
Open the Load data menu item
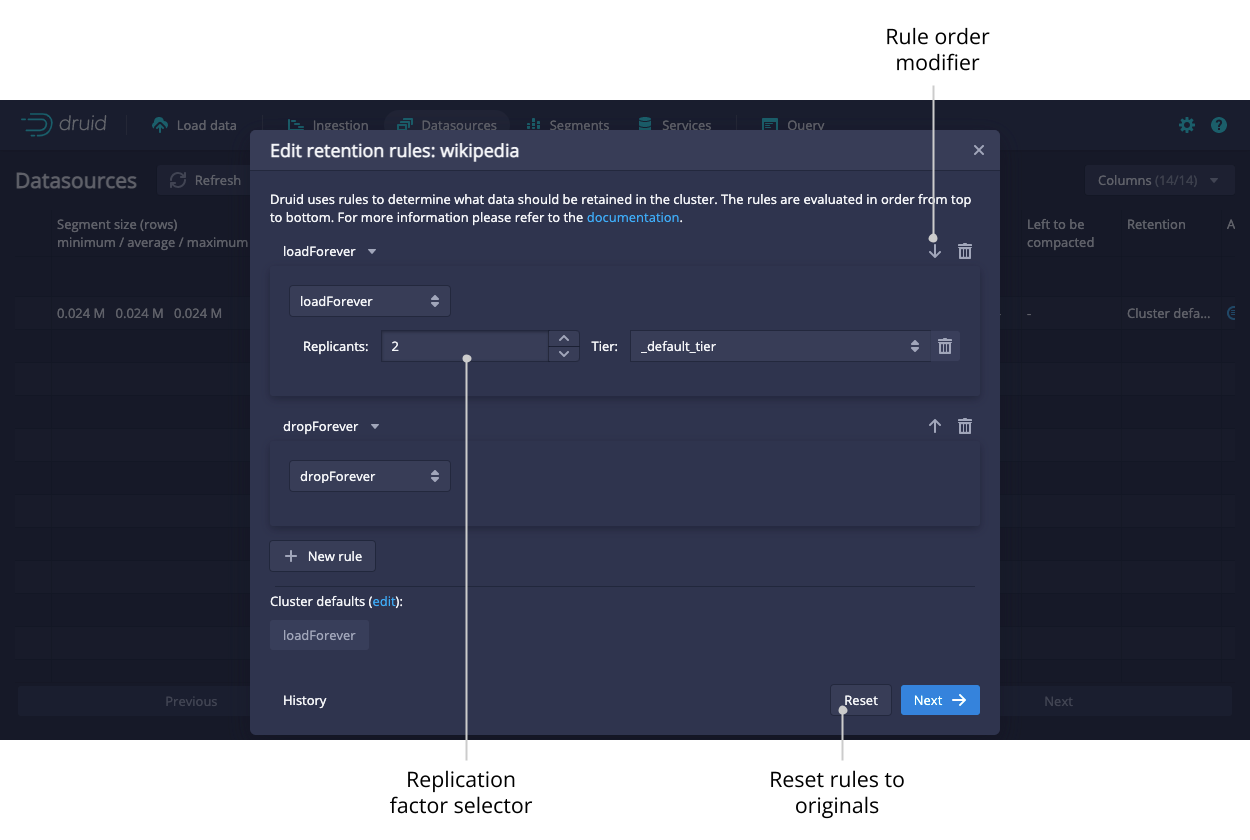(x=195, y=125)
